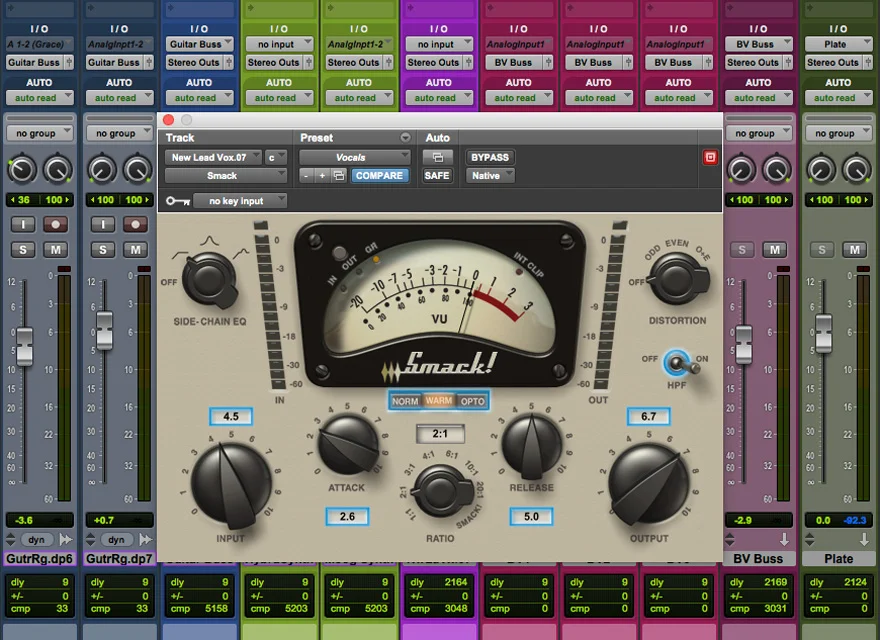
Task: Open the insert position c dropdown
Action: pyautogui.click(x=275, y=157)
